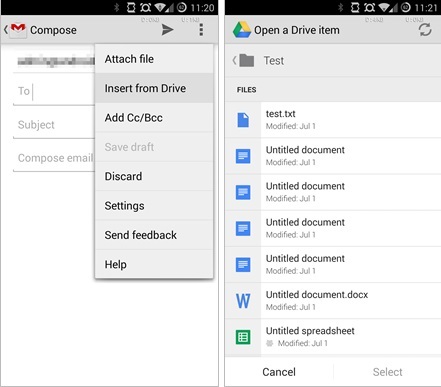Tap the FILES section header
The image size is (441, 387).
247,90
